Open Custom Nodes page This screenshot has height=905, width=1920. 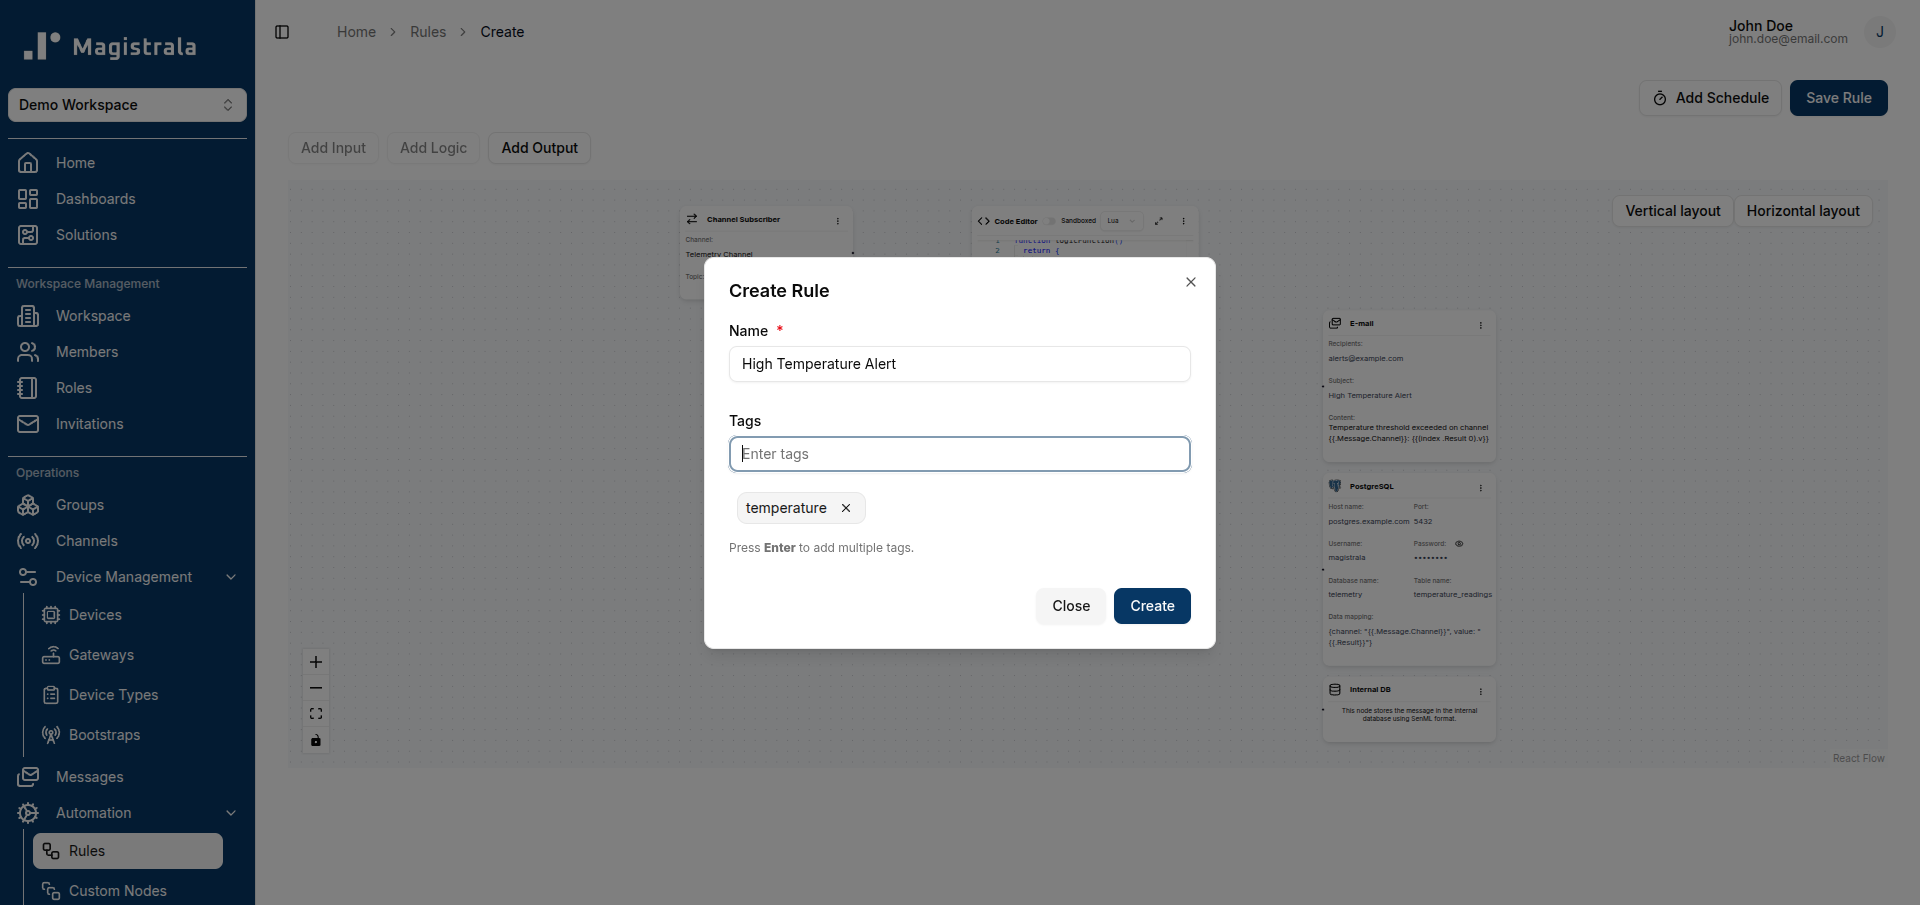tap(128, 891)
